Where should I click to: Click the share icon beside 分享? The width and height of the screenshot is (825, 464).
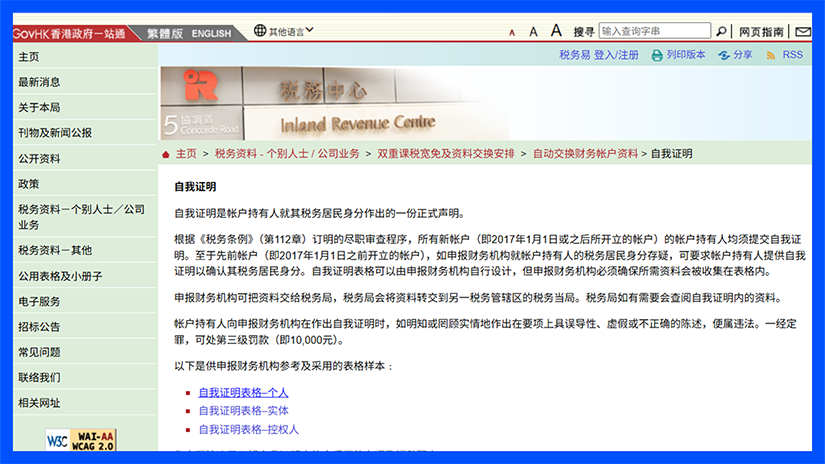pyautogui.click(x=724, y=55)
